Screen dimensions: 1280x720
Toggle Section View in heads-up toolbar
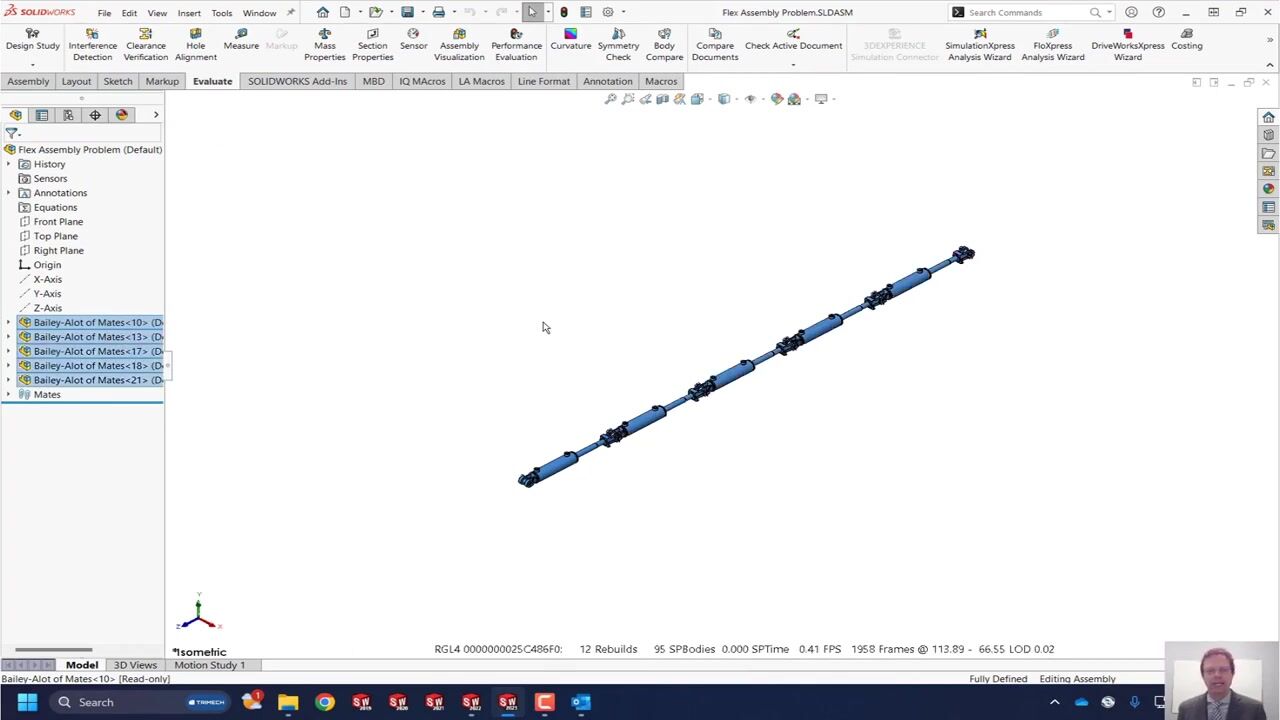click(662, 99)
